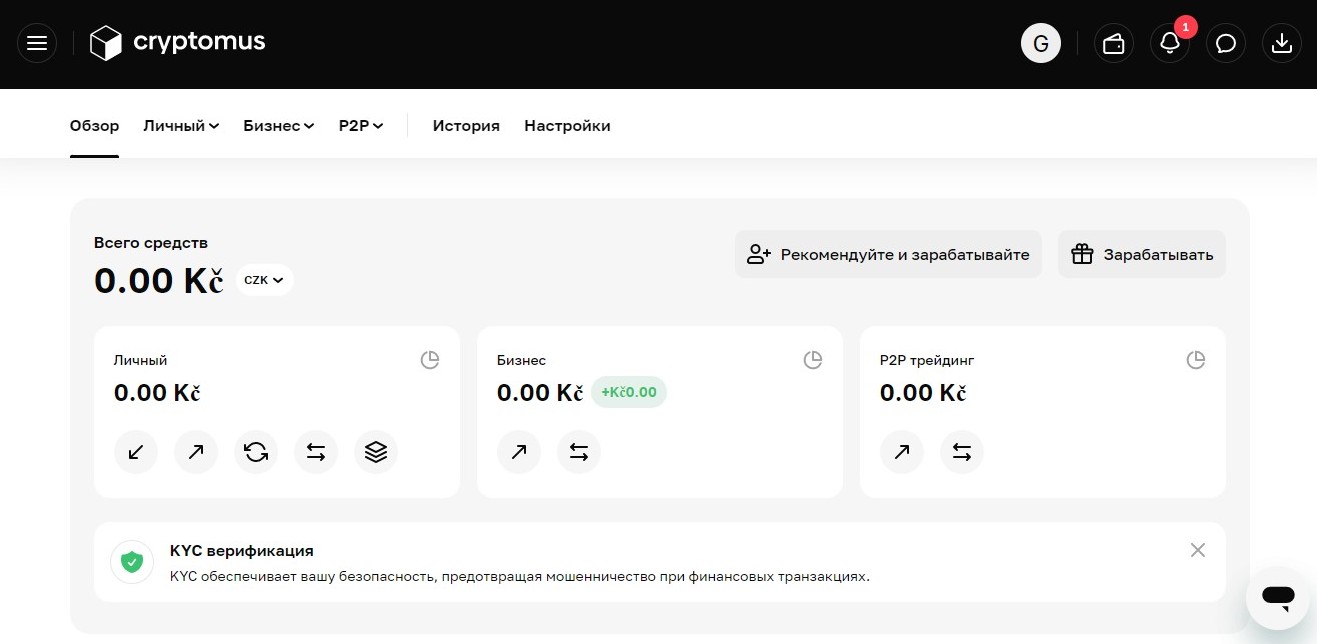Click the P2P трейдинг card title
The height and width of the screenshot is (644, 1317).
tap(927, 360)
